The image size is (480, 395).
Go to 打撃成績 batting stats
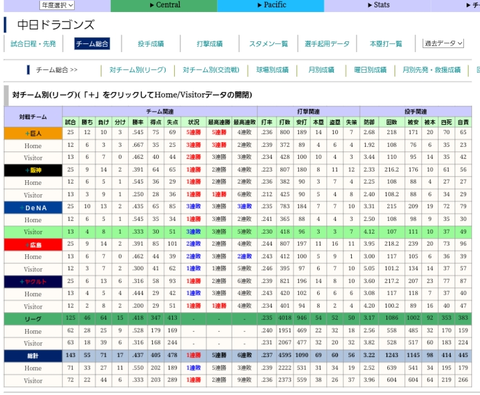click(x=210, y=44)
